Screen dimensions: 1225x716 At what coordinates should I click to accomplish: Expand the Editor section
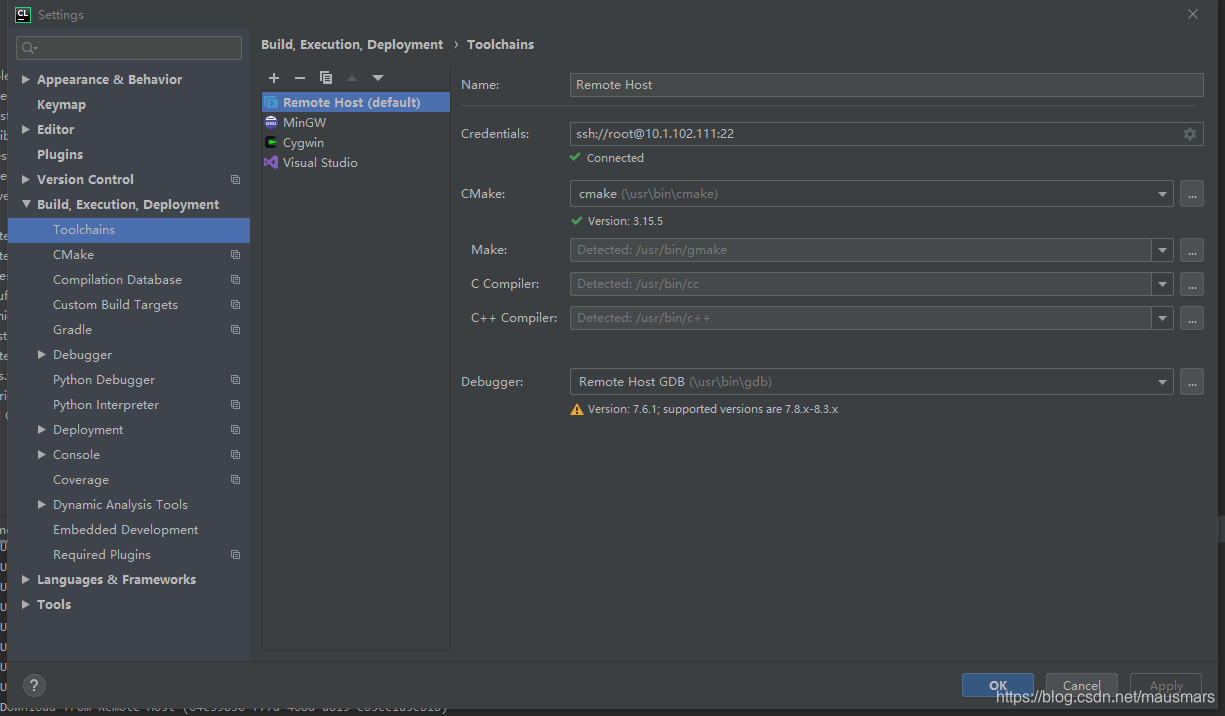(26, 129)
